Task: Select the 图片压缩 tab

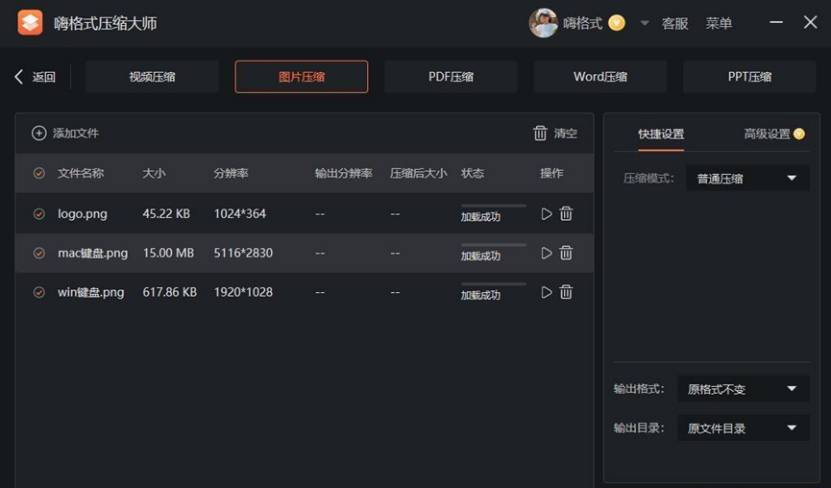Action: [301, 77]
